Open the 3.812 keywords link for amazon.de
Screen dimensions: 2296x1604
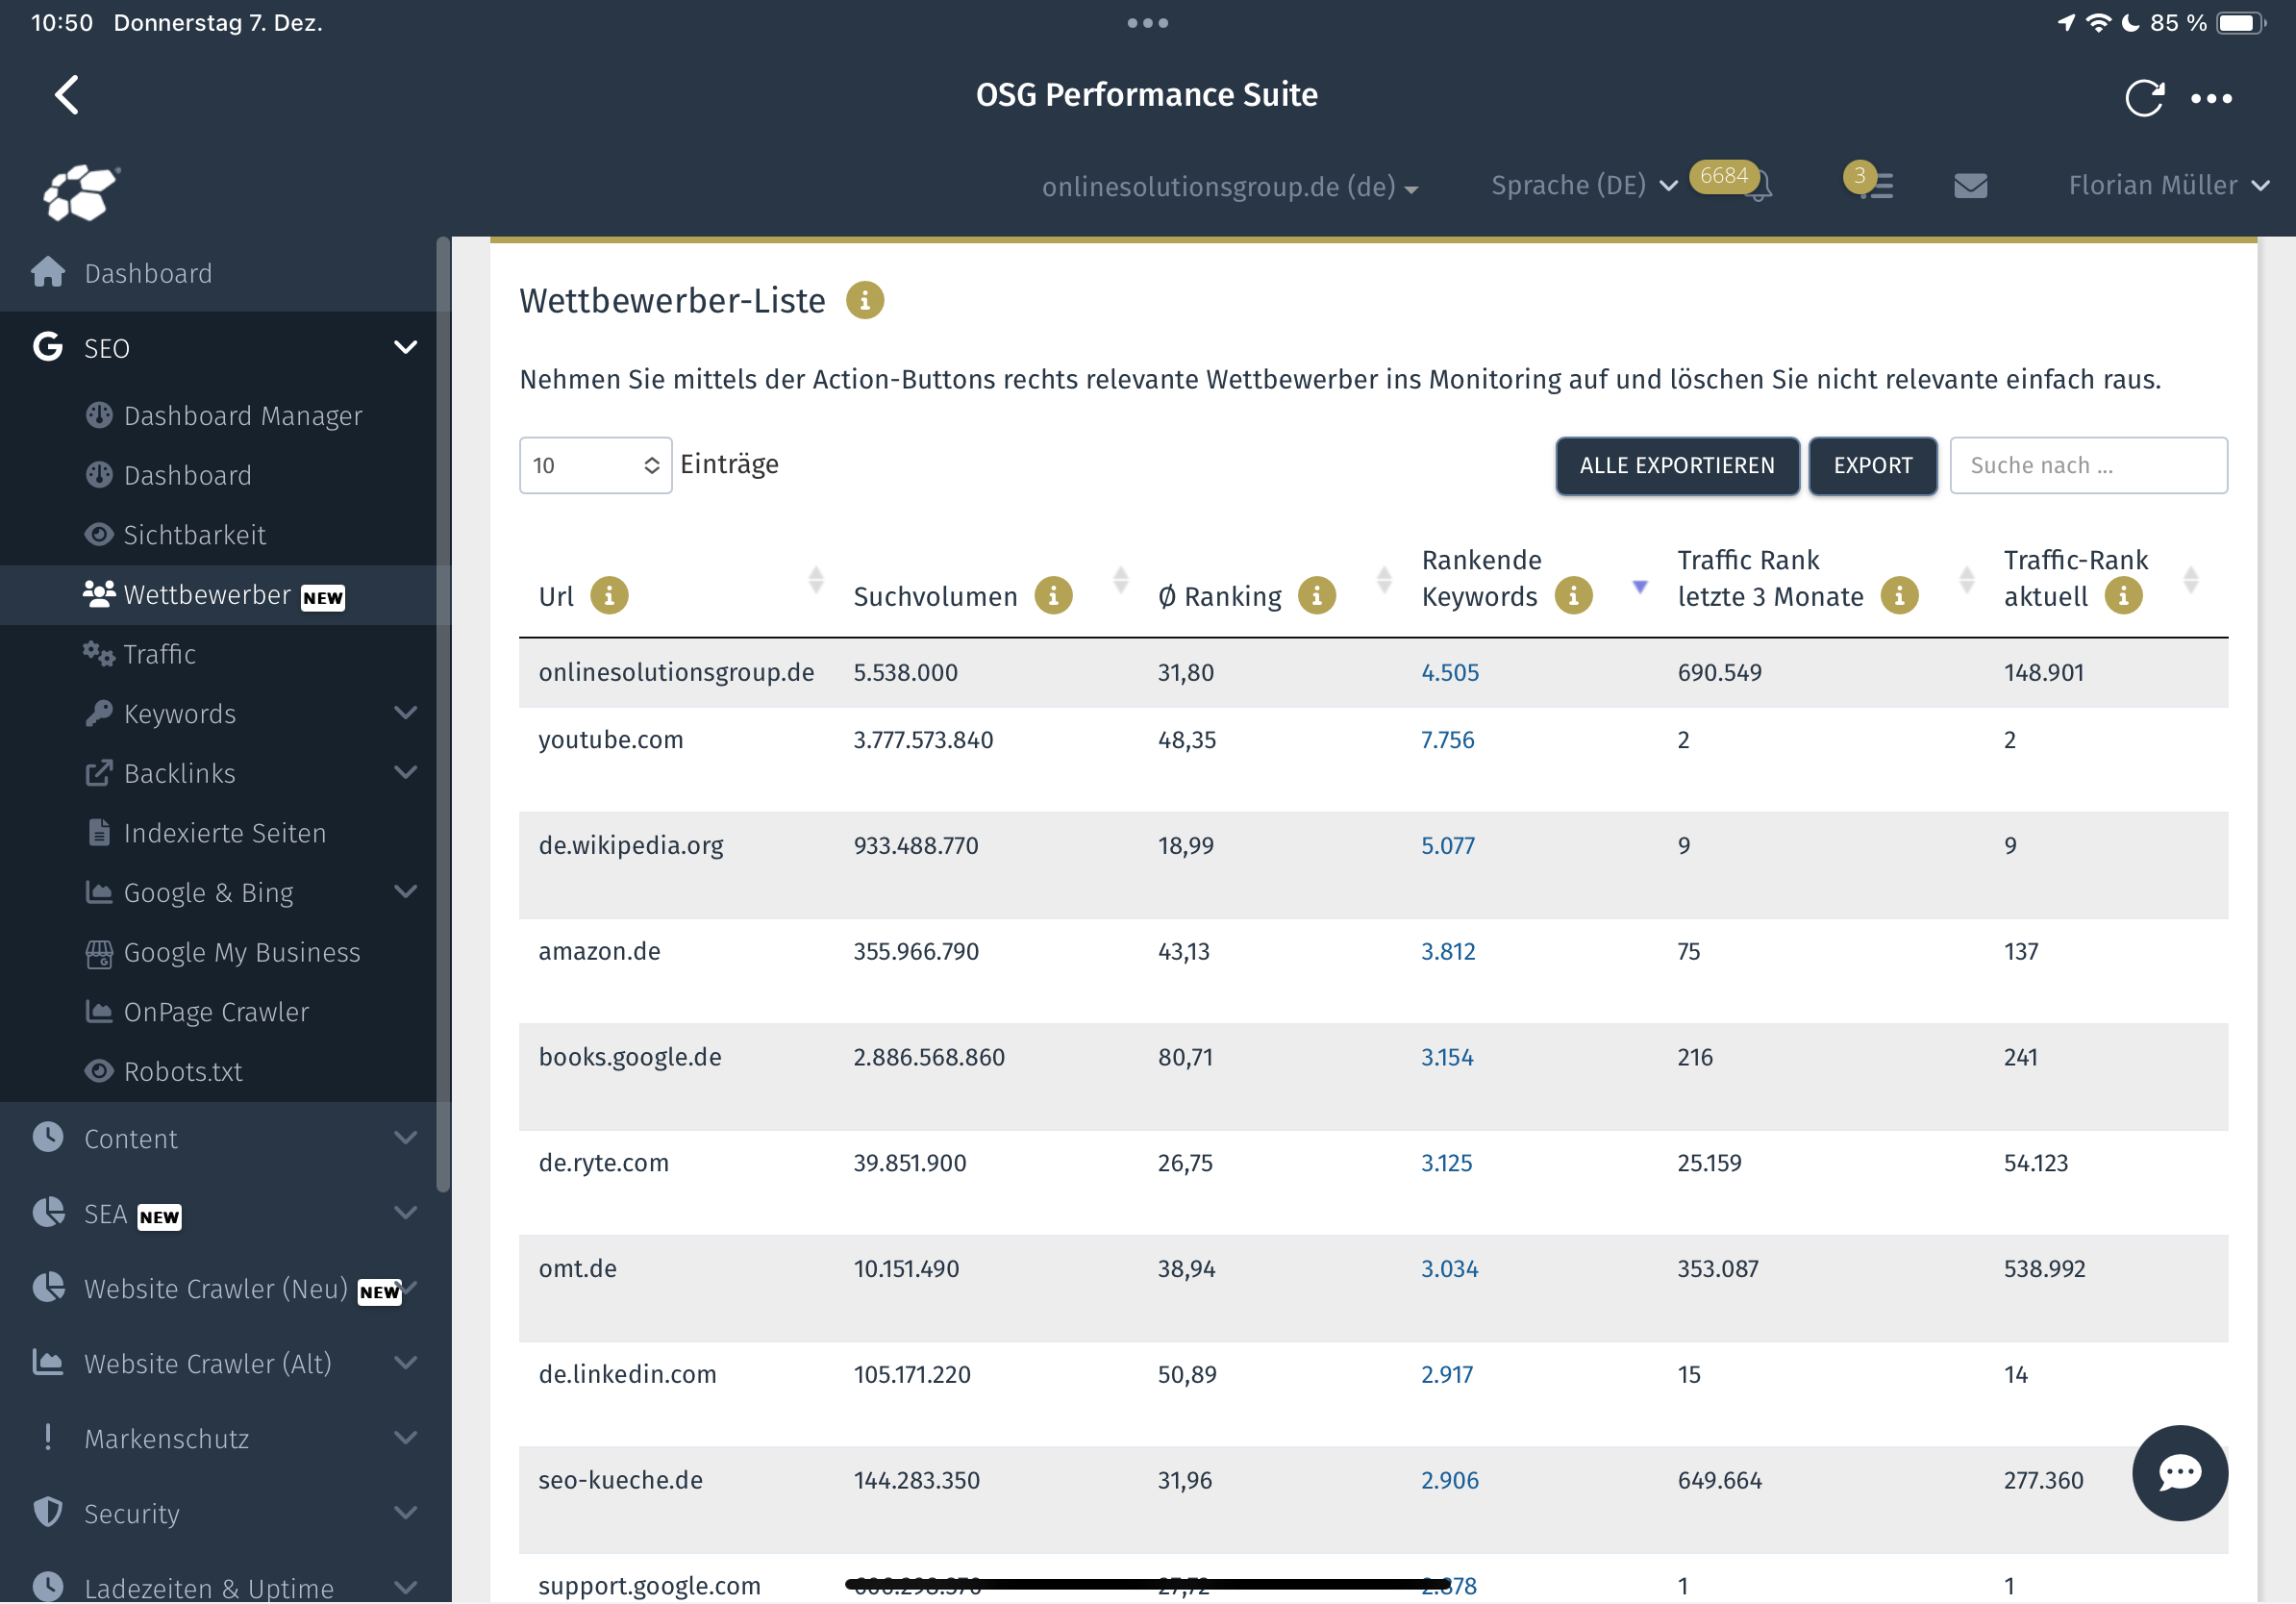click(1447, 952)
